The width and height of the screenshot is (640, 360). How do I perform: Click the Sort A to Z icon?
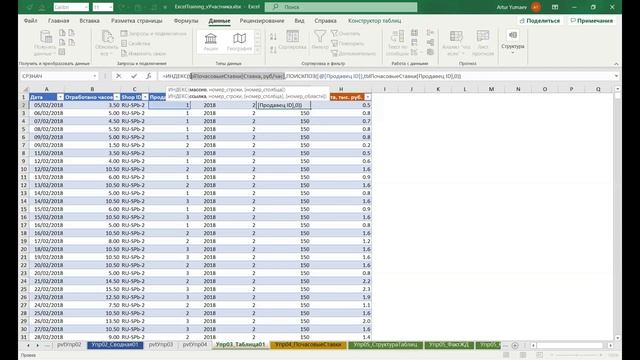coord(273,37)
